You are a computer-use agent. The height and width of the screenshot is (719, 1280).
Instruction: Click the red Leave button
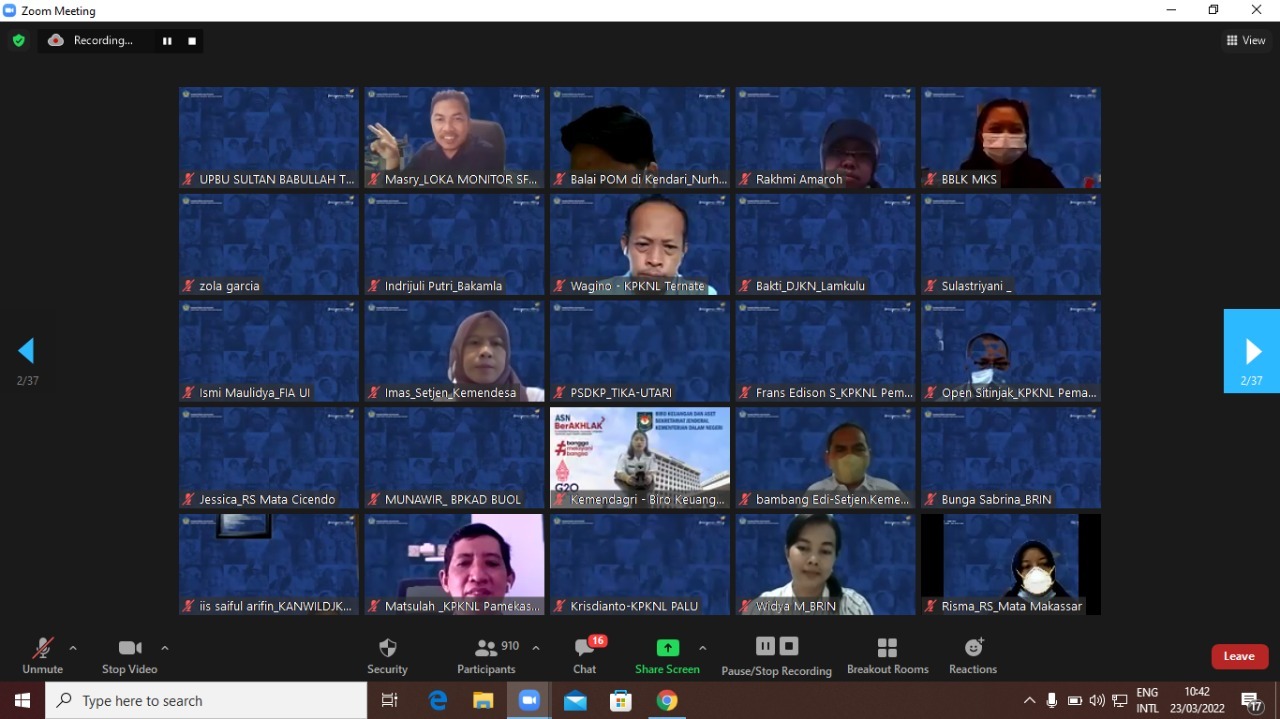[x=1239, y=656]
